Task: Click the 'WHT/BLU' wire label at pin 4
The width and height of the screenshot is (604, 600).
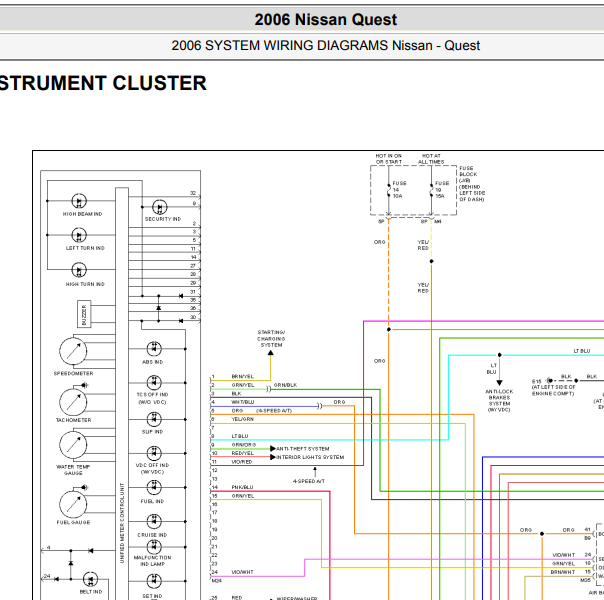Action: coord(243,402)
